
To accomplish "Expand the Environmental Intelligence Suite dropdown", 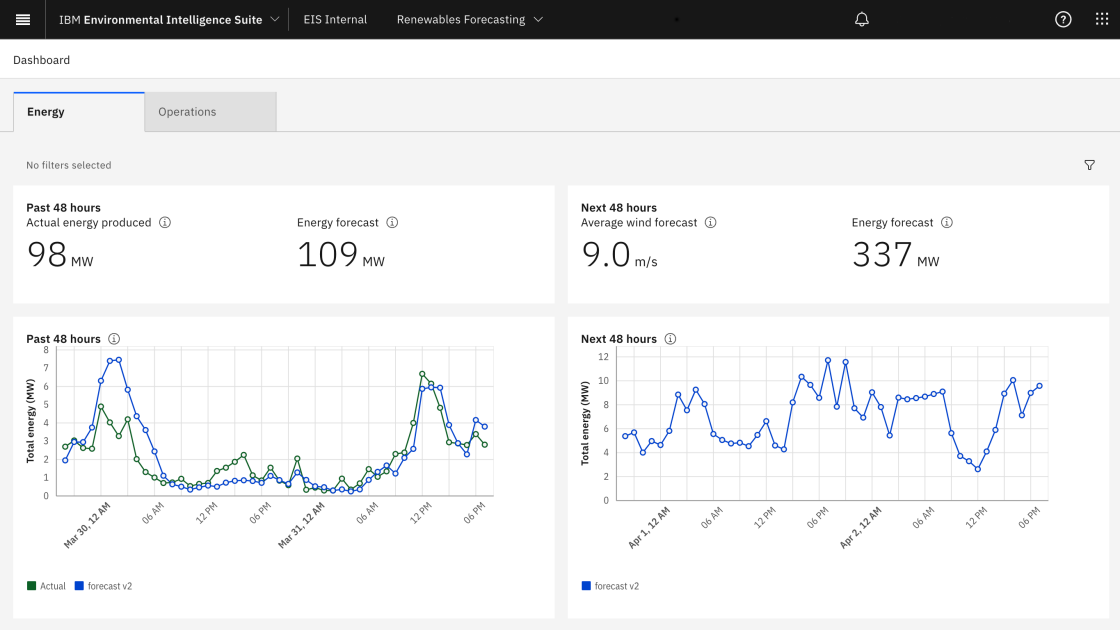I will click(276, 19).
